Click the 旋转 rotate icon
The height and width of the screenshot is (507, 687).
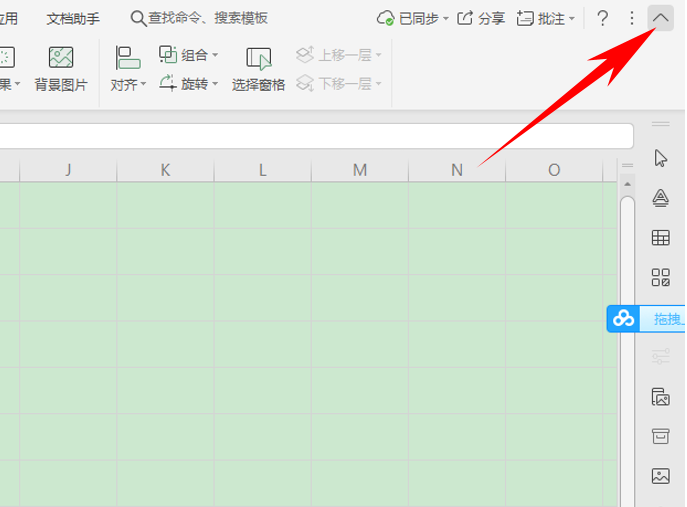click(168, 83)
